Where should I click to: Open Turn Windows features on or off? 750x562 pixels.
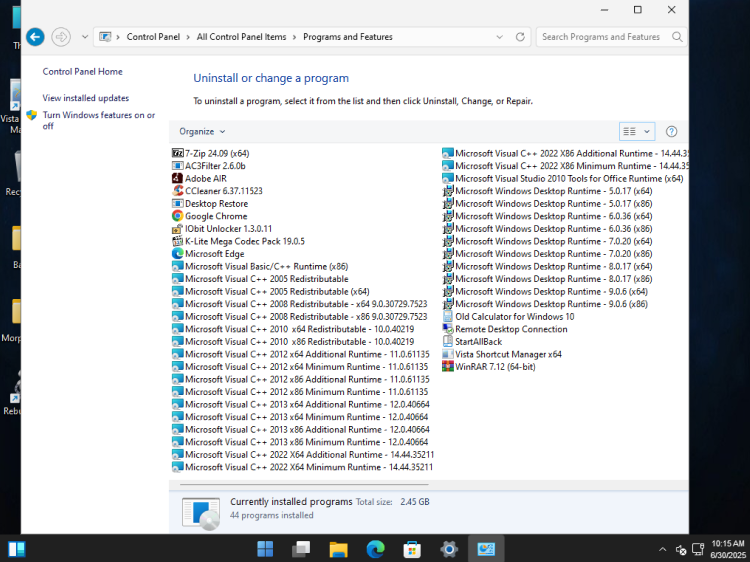pos(99,120)
